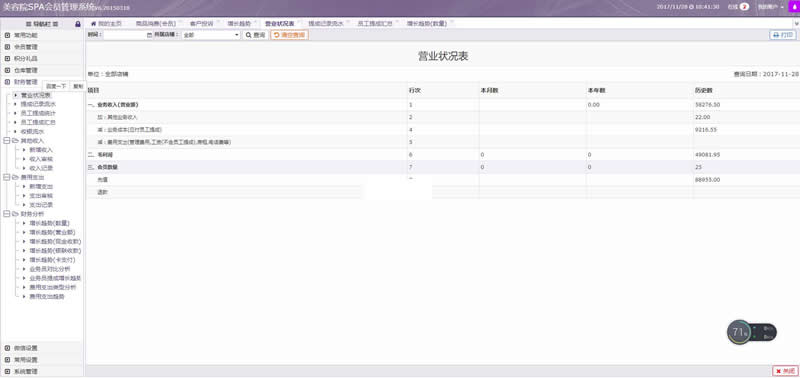This screenshot has height=378, width=800.
Task: Open the account dropdown in the header
Action: (x=770, y=7)
